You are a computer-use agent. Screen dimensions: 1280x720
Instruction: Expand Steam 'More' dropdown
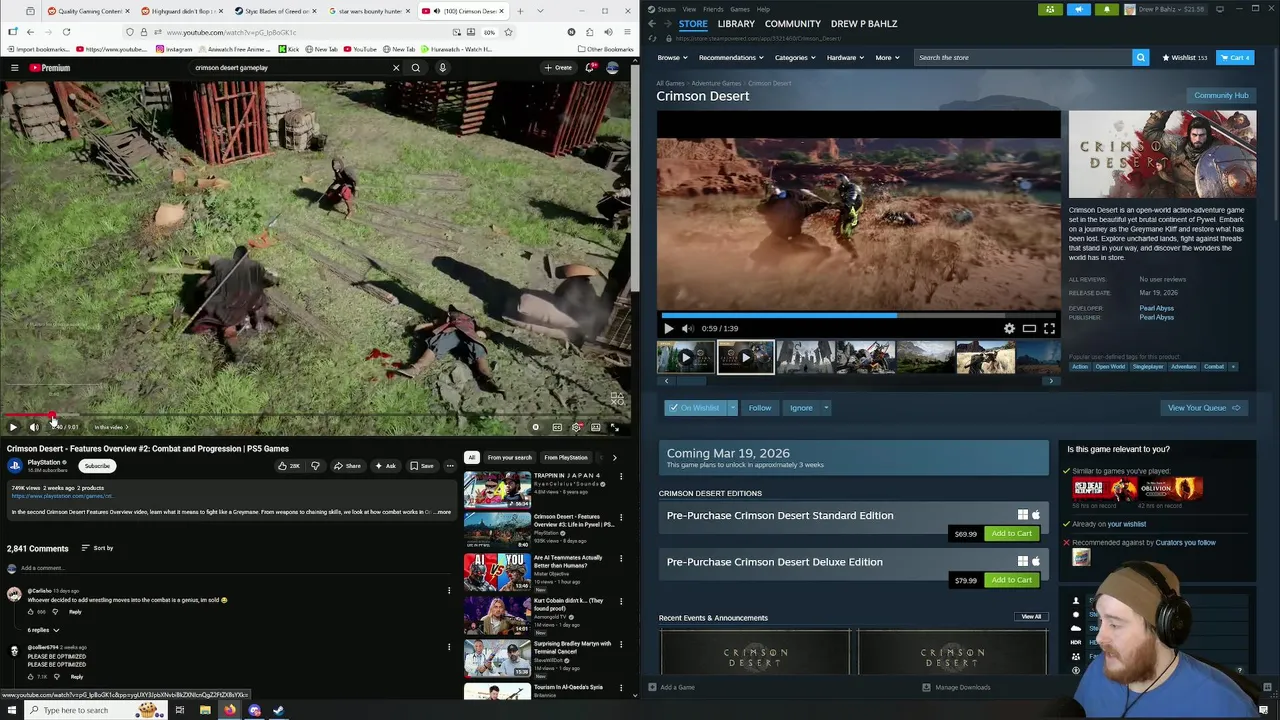pyautogui.click(x=887, y=58)
